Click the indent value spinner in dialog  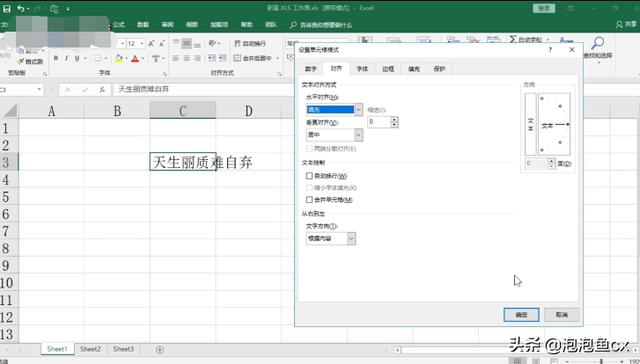click(x=394, y=122)
